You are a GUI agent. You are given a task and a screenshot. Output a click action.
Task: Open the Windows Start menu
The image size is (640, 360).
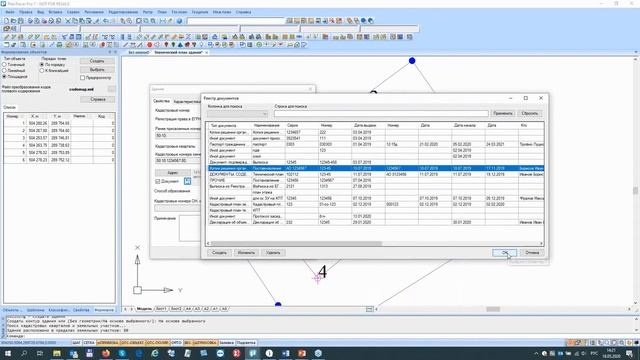point(7,353)
